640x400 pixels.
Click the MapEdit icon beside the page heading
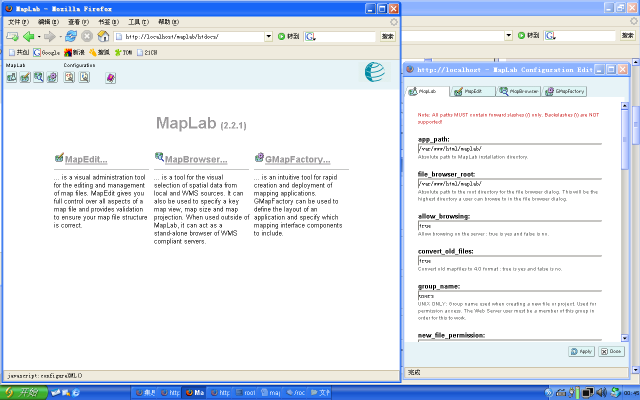pyautogui.click(x=59, y=158)
